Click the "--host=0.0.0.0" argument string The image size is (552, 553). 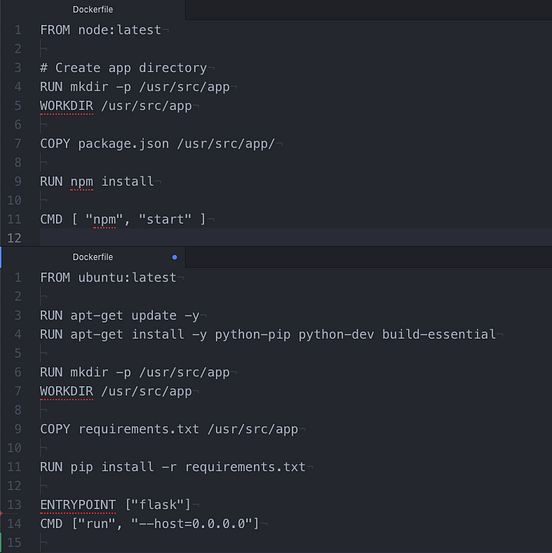pyautogui.click(x=192, y=524)
